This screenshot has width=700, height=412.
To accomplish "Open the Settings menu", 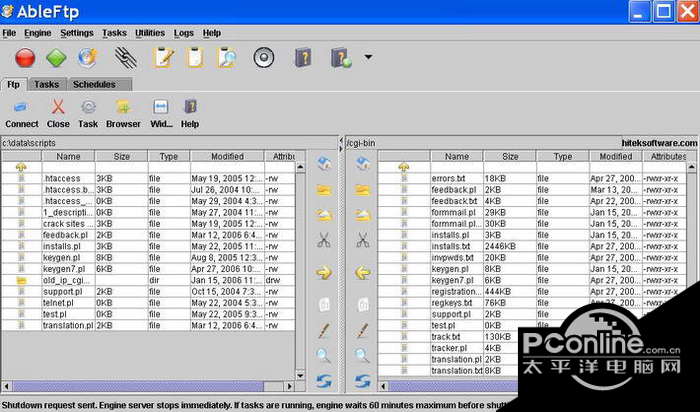I will click(x=77, y=33).
